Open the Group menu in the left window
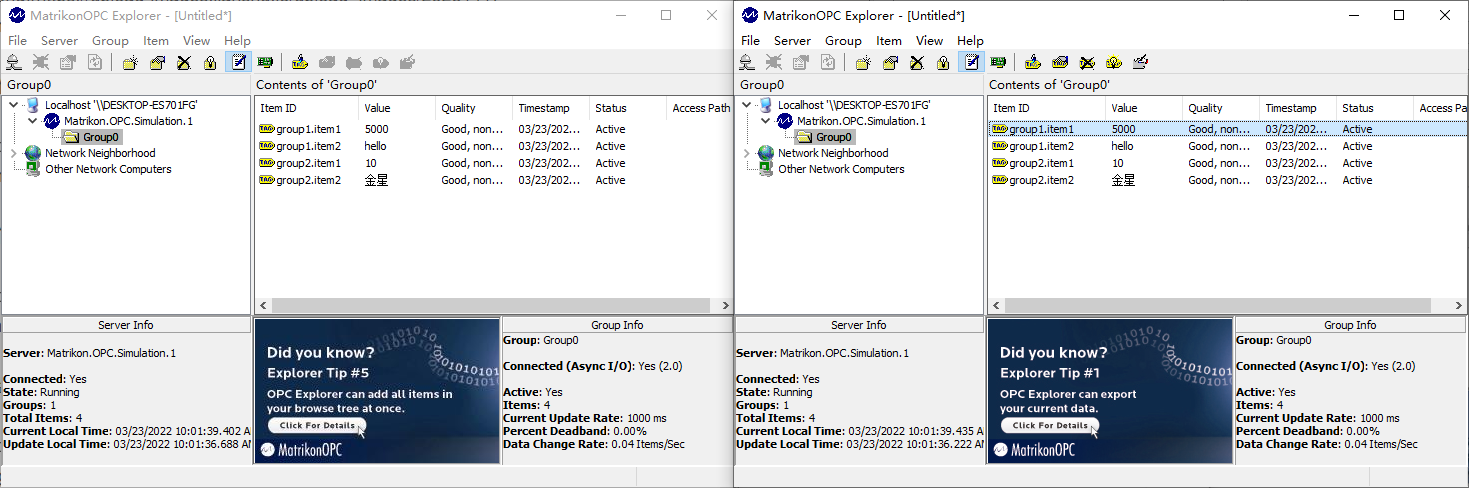Viewport: 1469px width, 488px height. [110, 41]
